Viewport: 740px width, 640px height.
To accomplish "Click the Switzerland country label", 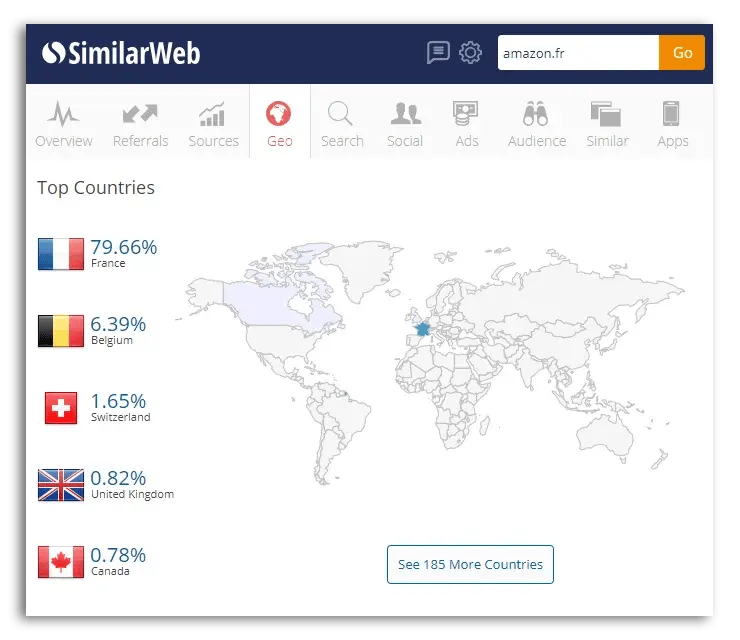I will 121,417.
